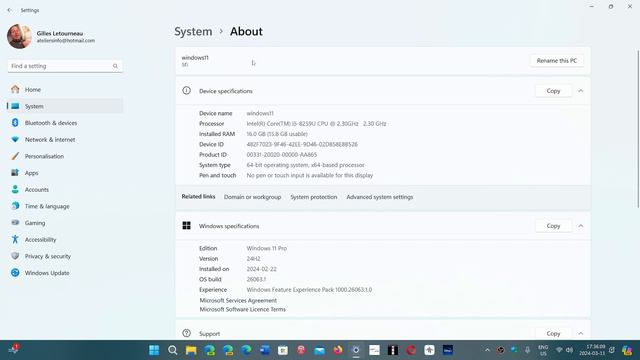The image size is (640, 360).
Task: Open Domain or workgroup link
Action: click(x=252, y=197)
